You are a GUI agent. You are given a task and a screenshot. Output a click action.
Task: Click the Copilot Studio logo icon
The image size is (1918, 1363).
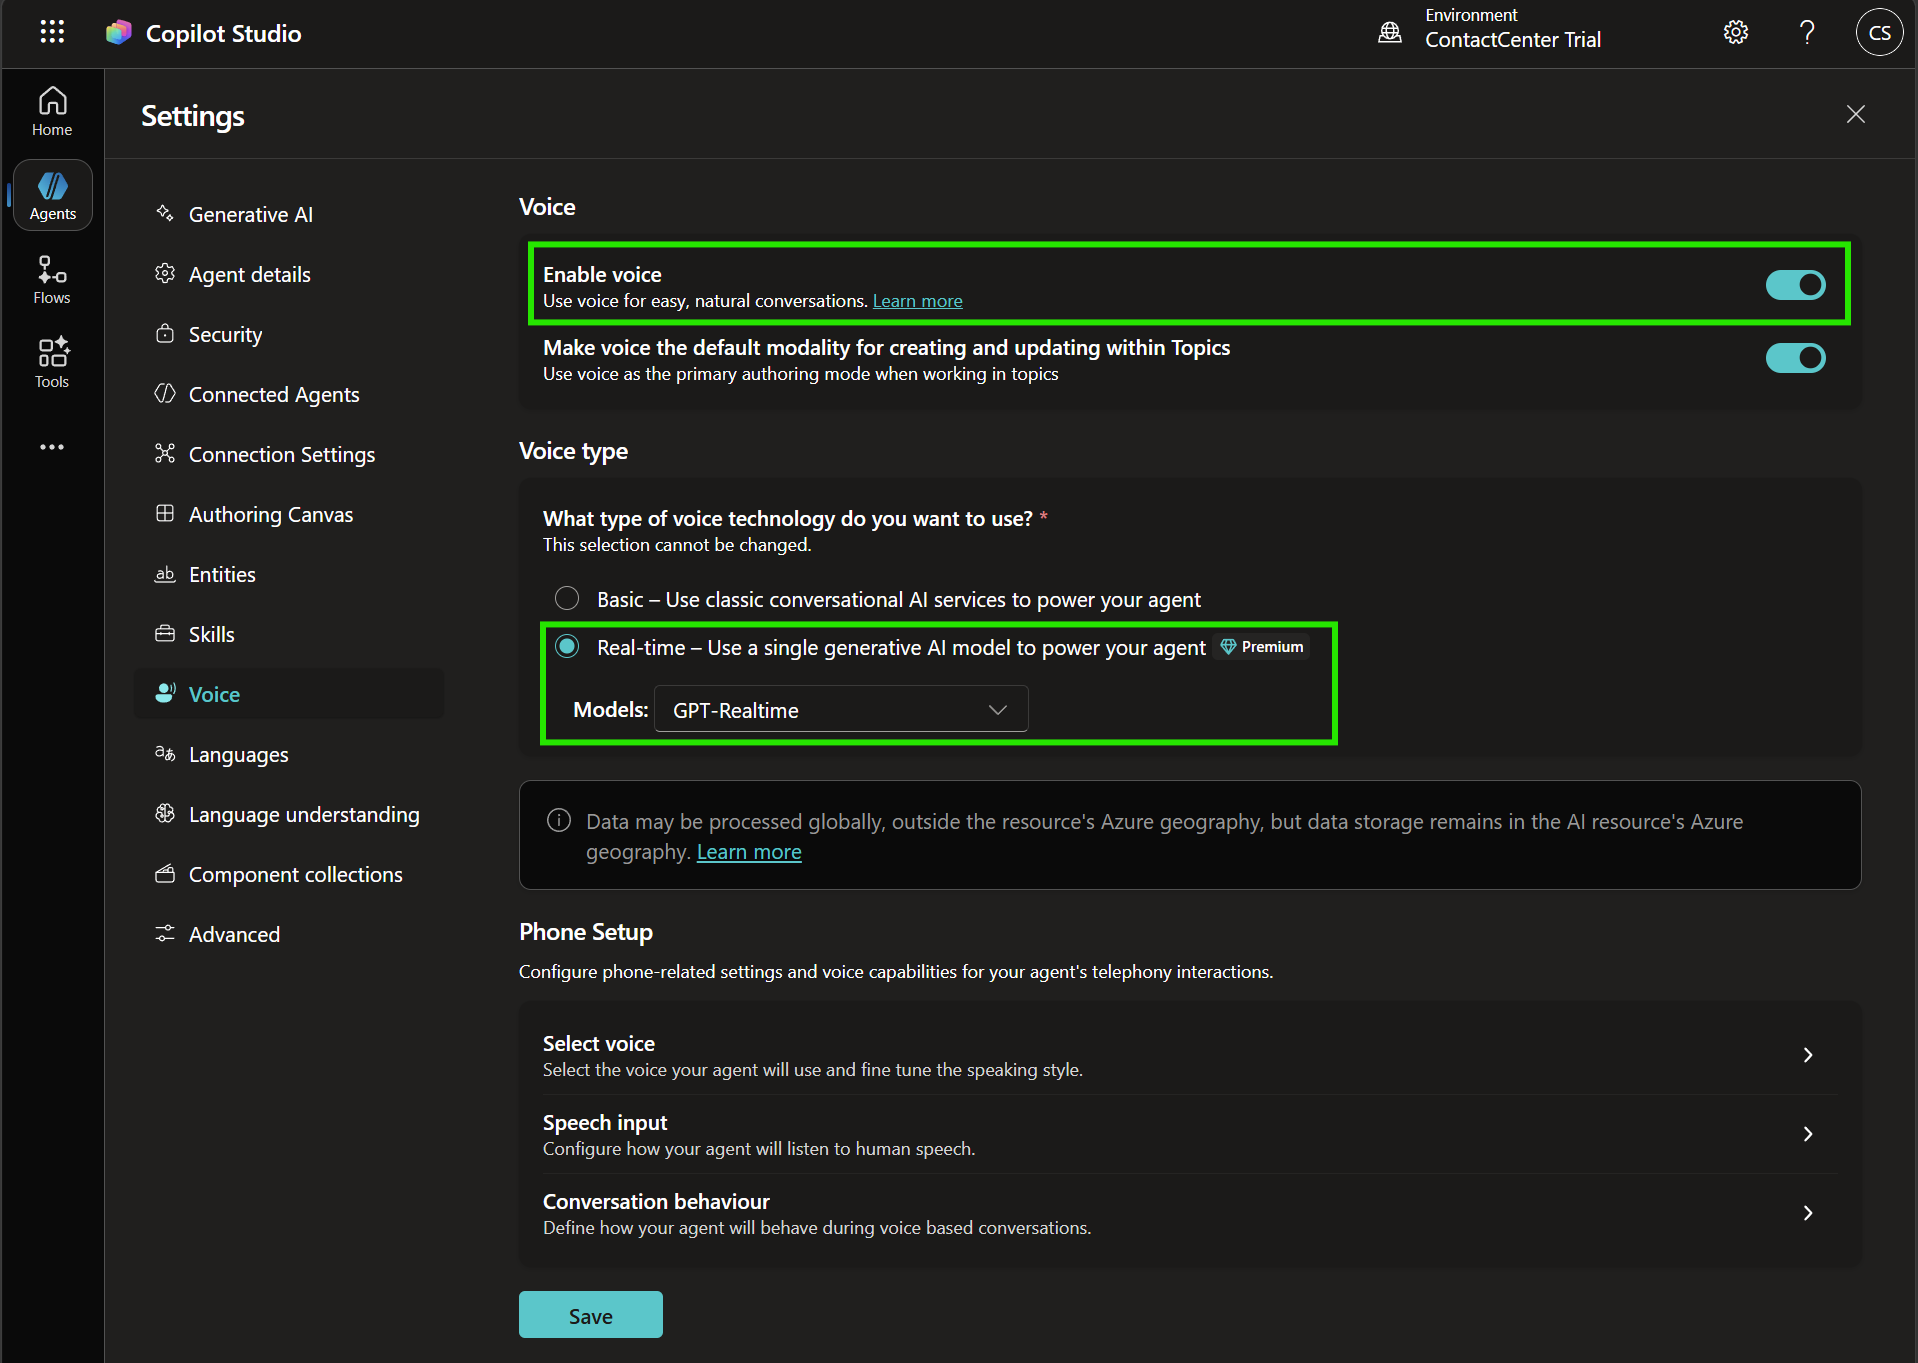click(x=119, y=33)
